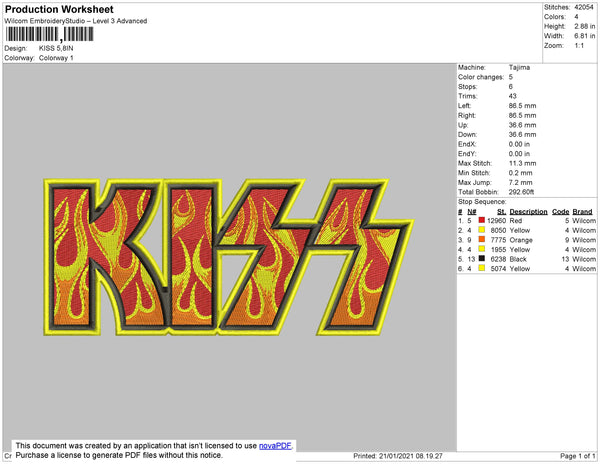Pick the yellow swatch with 5074 stitches
The height and width of the screenshot is (464, 600).
[x=481, y=268]
